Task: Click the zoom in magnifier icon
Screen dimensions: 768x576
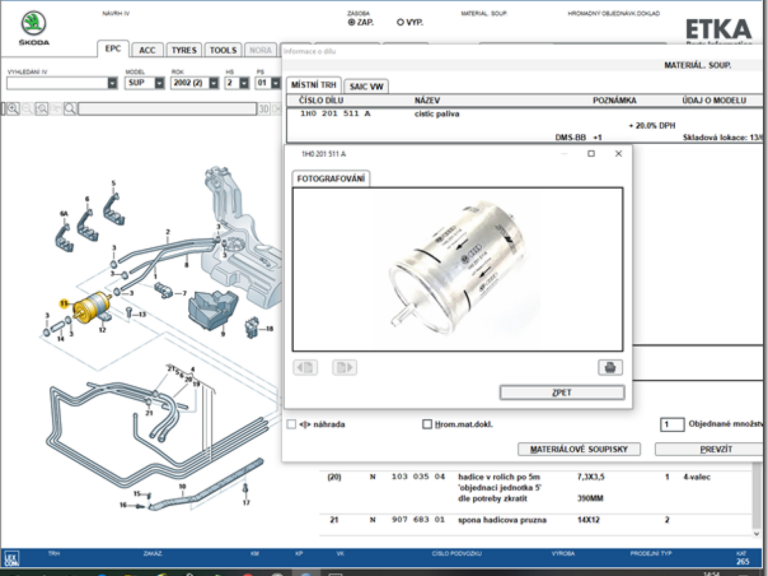Action: (x=13, y=108)
